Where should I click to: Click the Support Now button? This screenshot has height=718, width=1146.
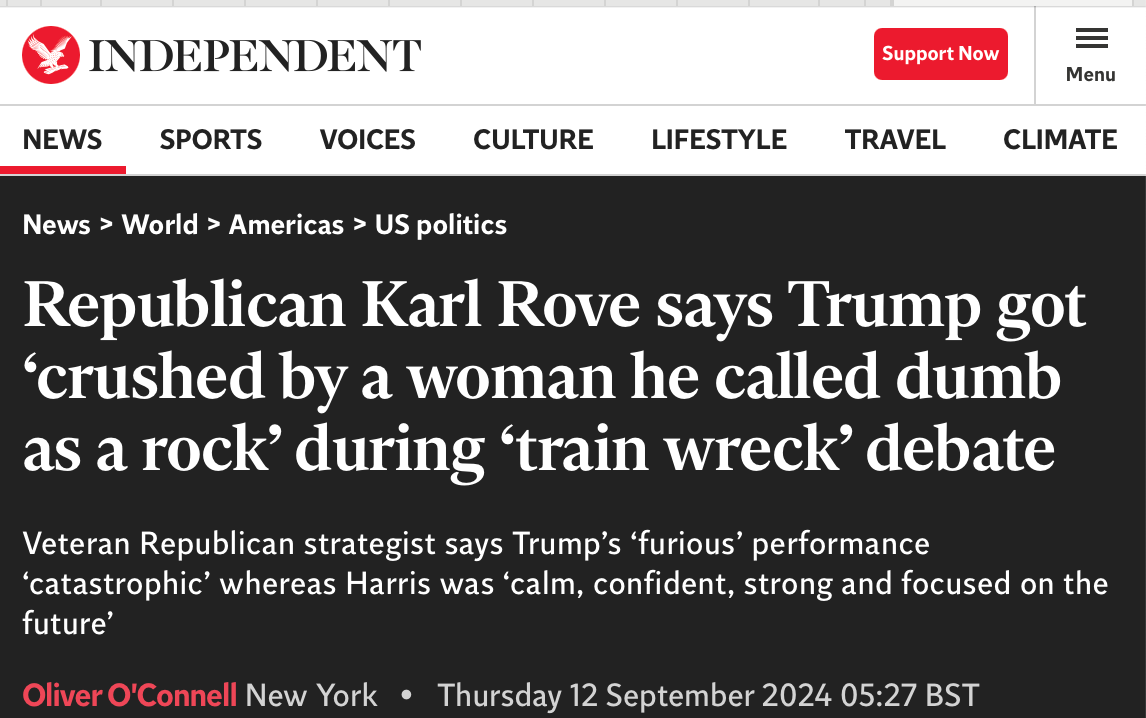coord(941,54)
